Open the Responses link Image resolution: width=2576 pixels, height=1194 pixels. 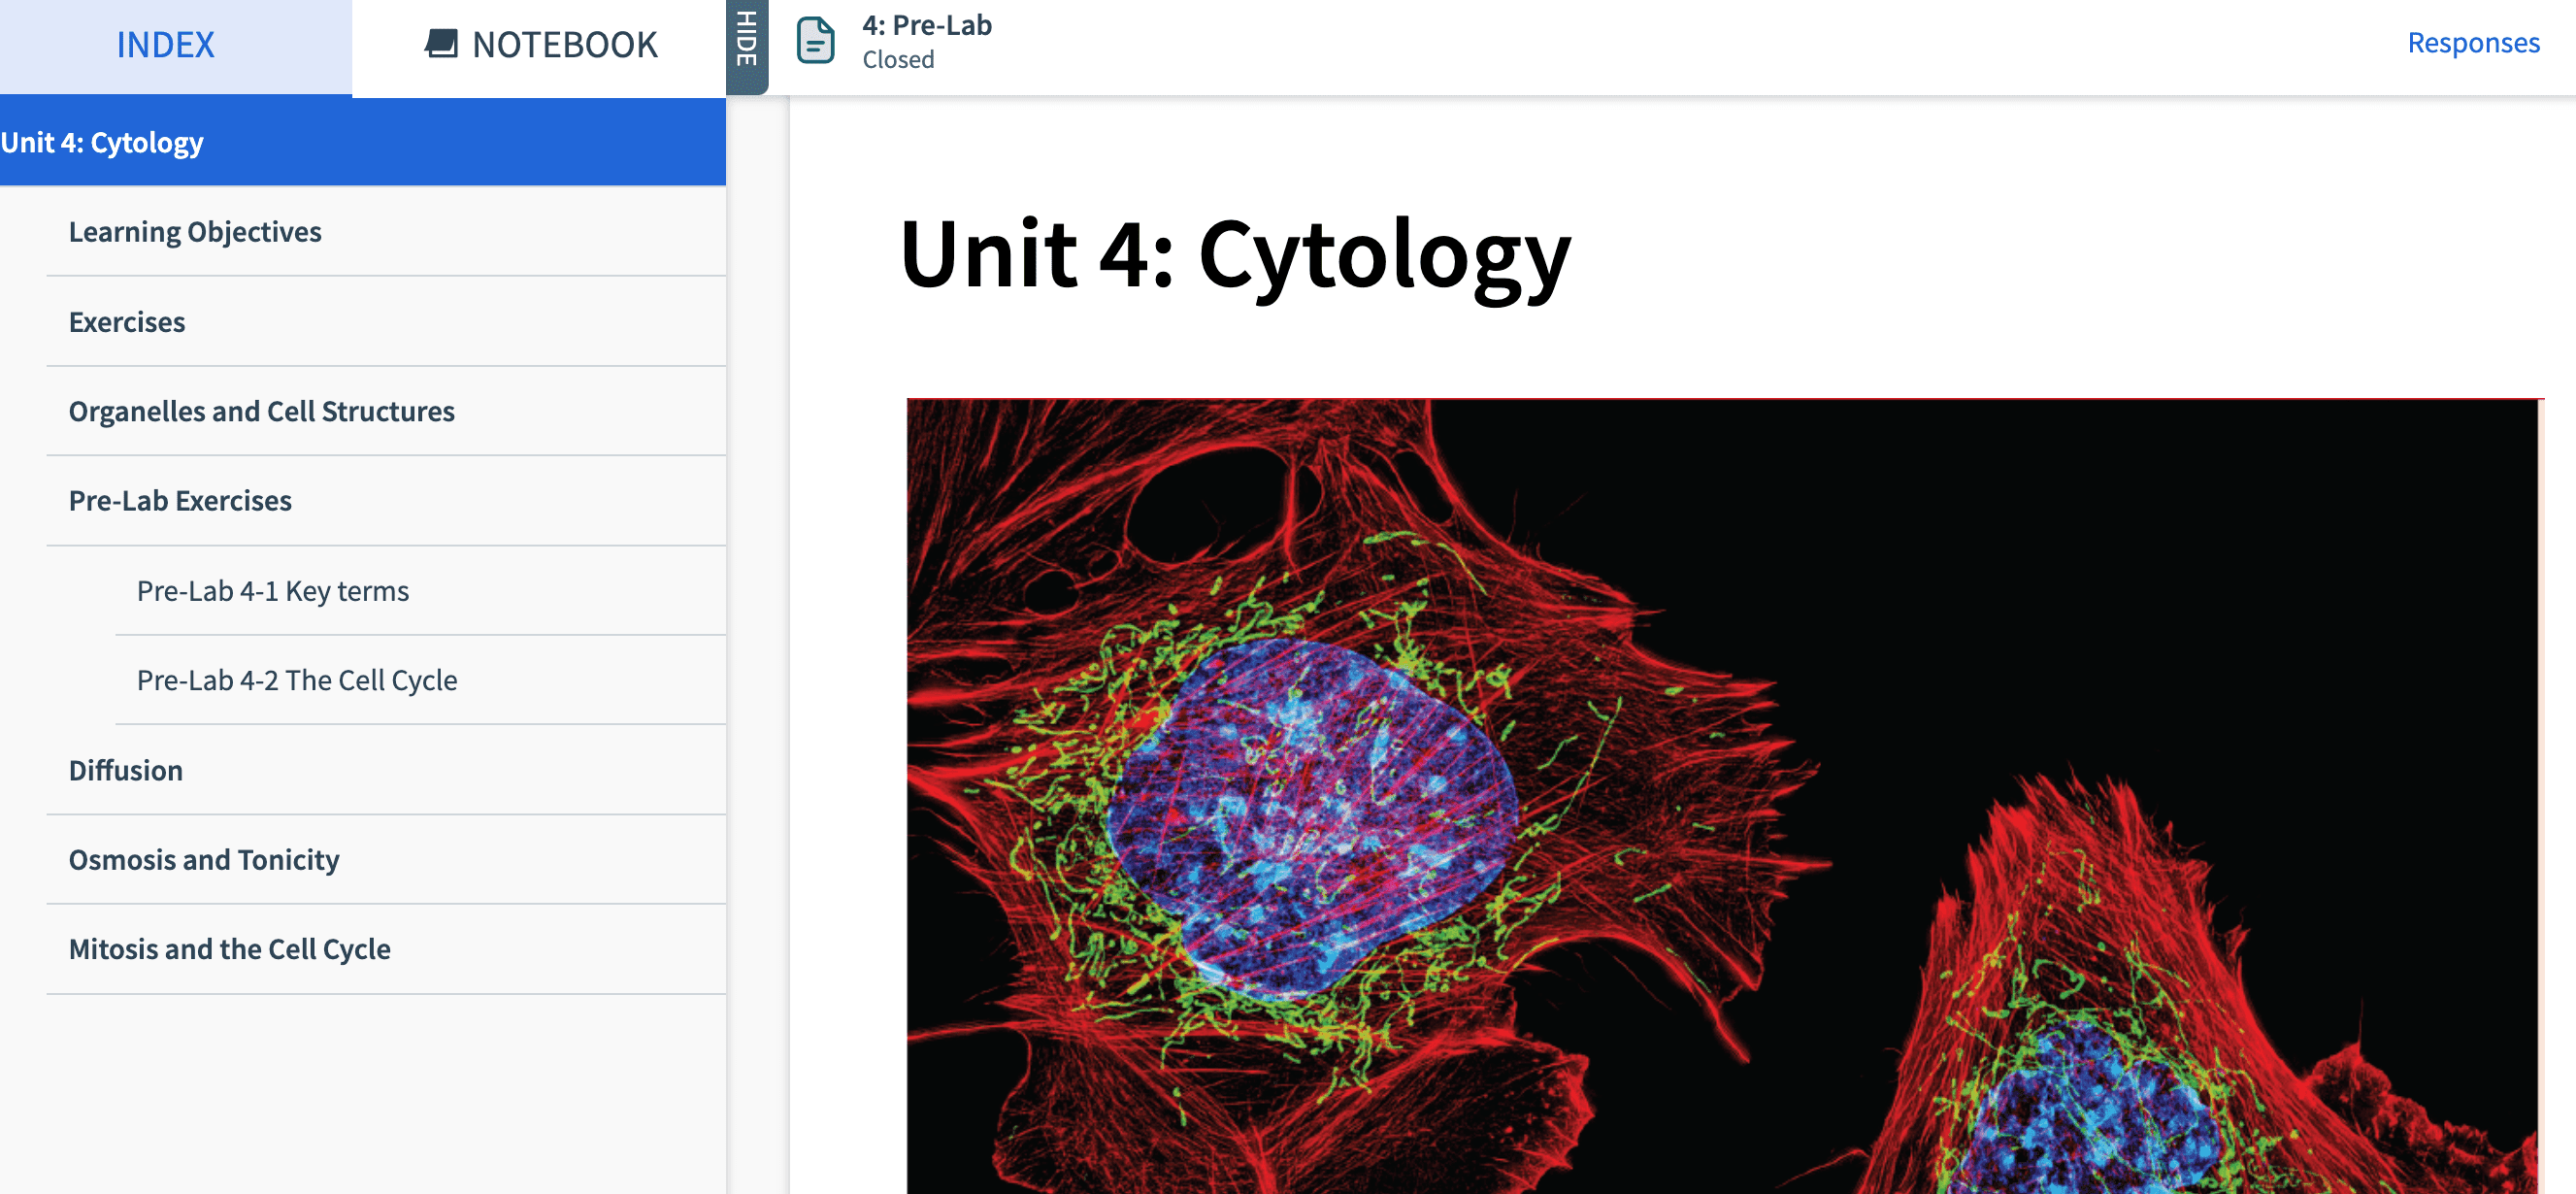click(2472, 43)
